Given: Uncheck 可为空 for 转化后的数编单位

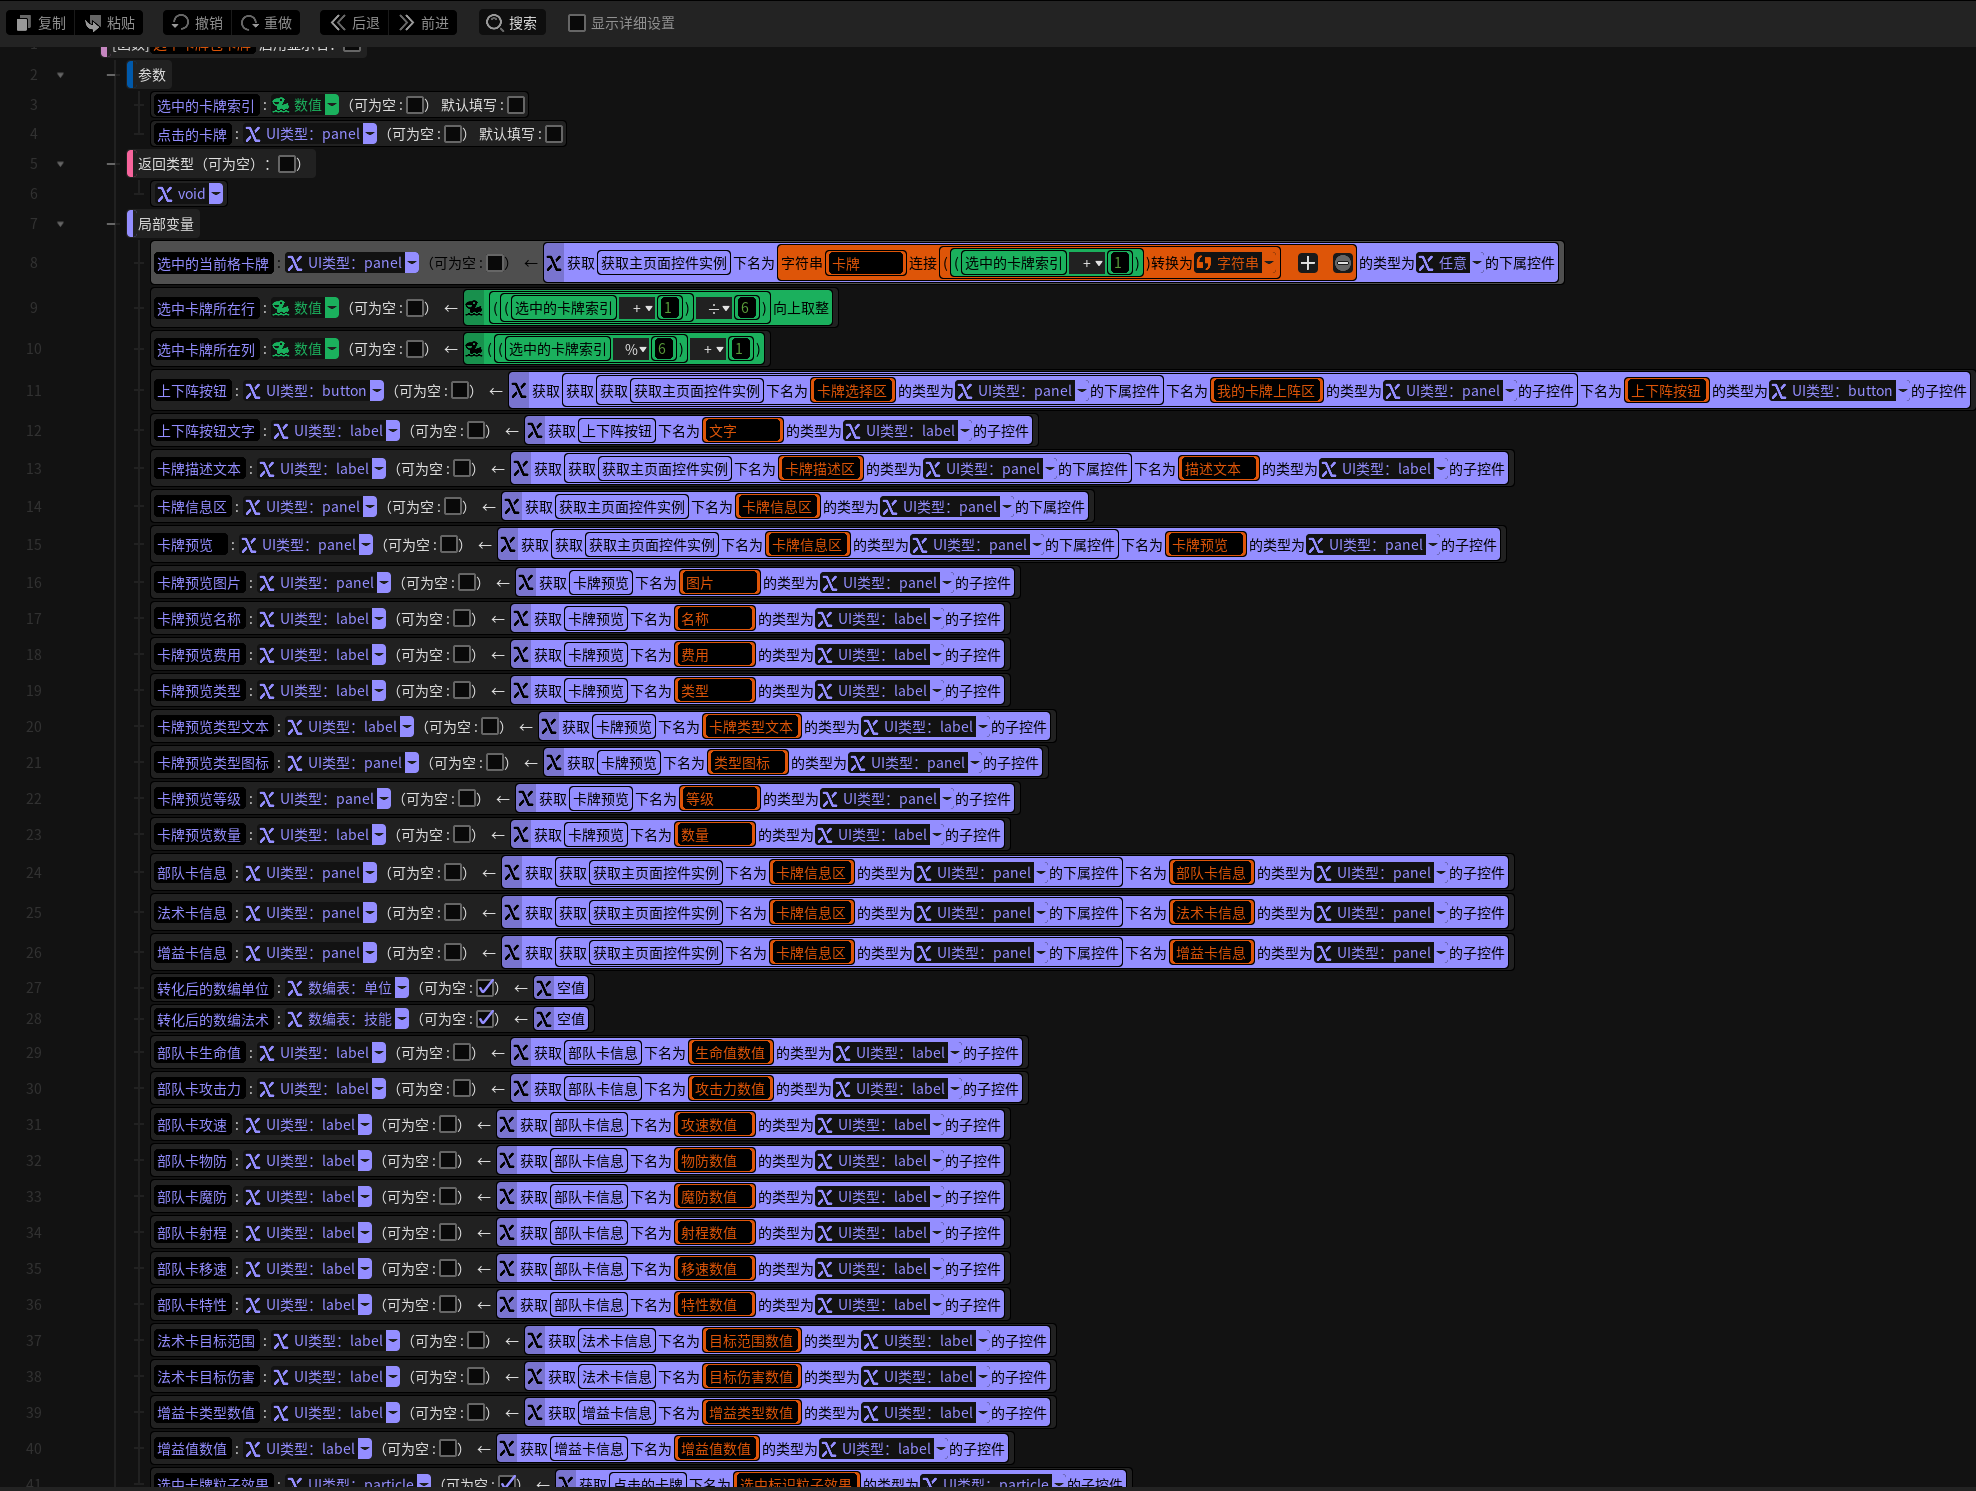Looking at the screenshot, I should pos(487,988).
